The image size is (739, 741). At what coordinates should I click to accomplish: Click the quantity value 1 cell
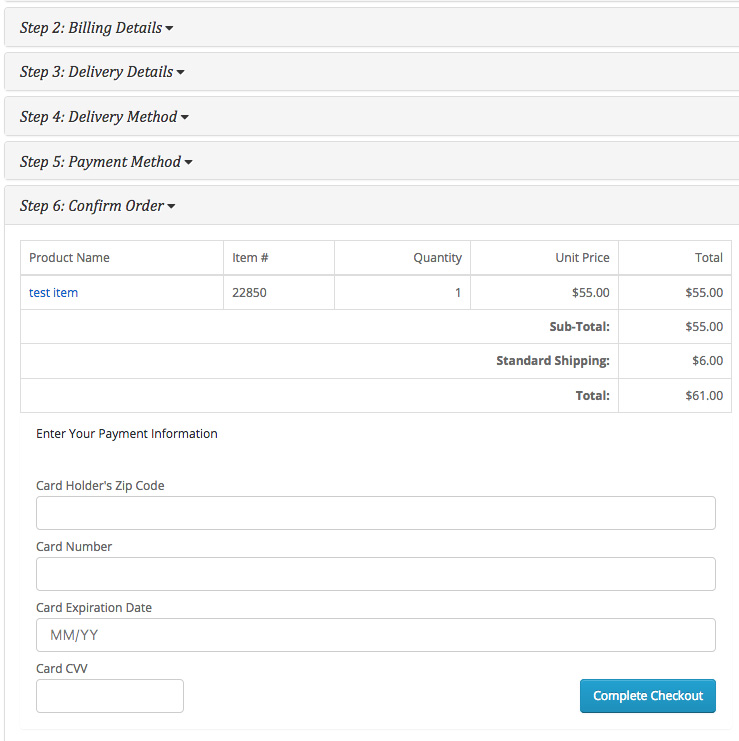(x=402, y=293)
